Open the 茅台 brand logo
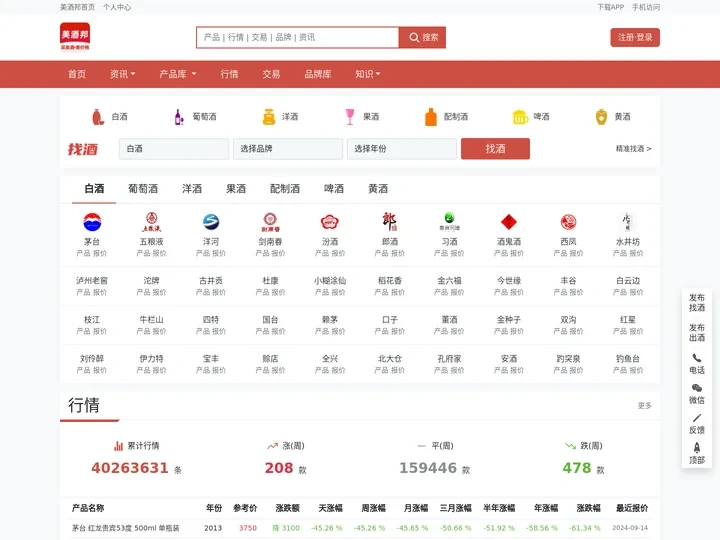The image size is (720, 540). coord(92,222)
